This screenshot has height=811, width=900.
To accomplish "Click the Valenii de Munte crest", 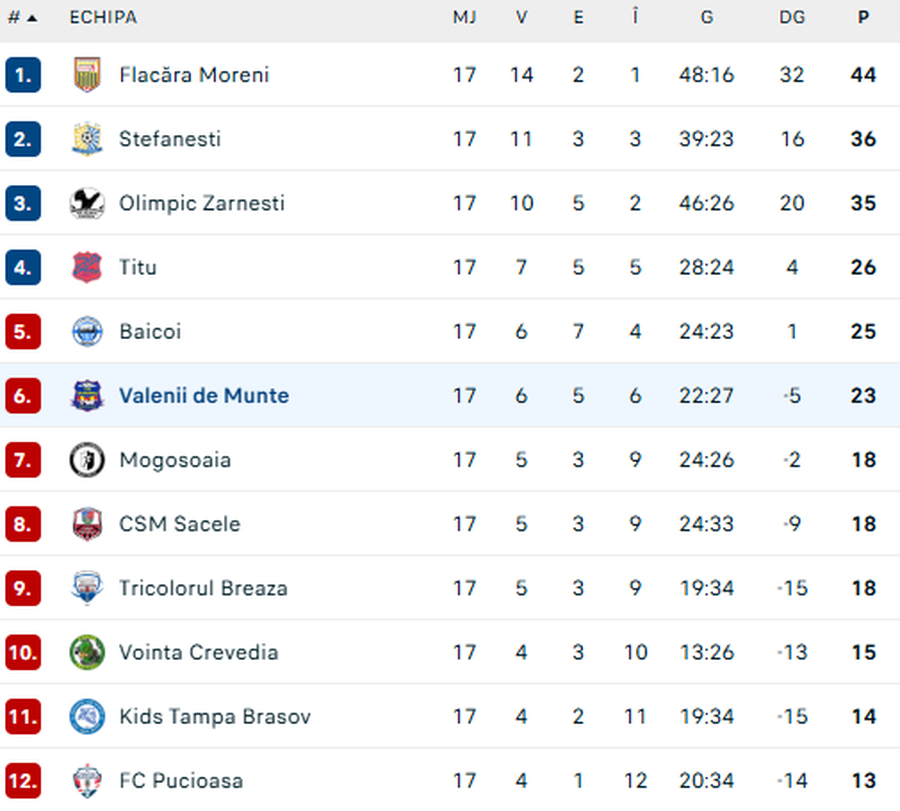I will point(87,395).
